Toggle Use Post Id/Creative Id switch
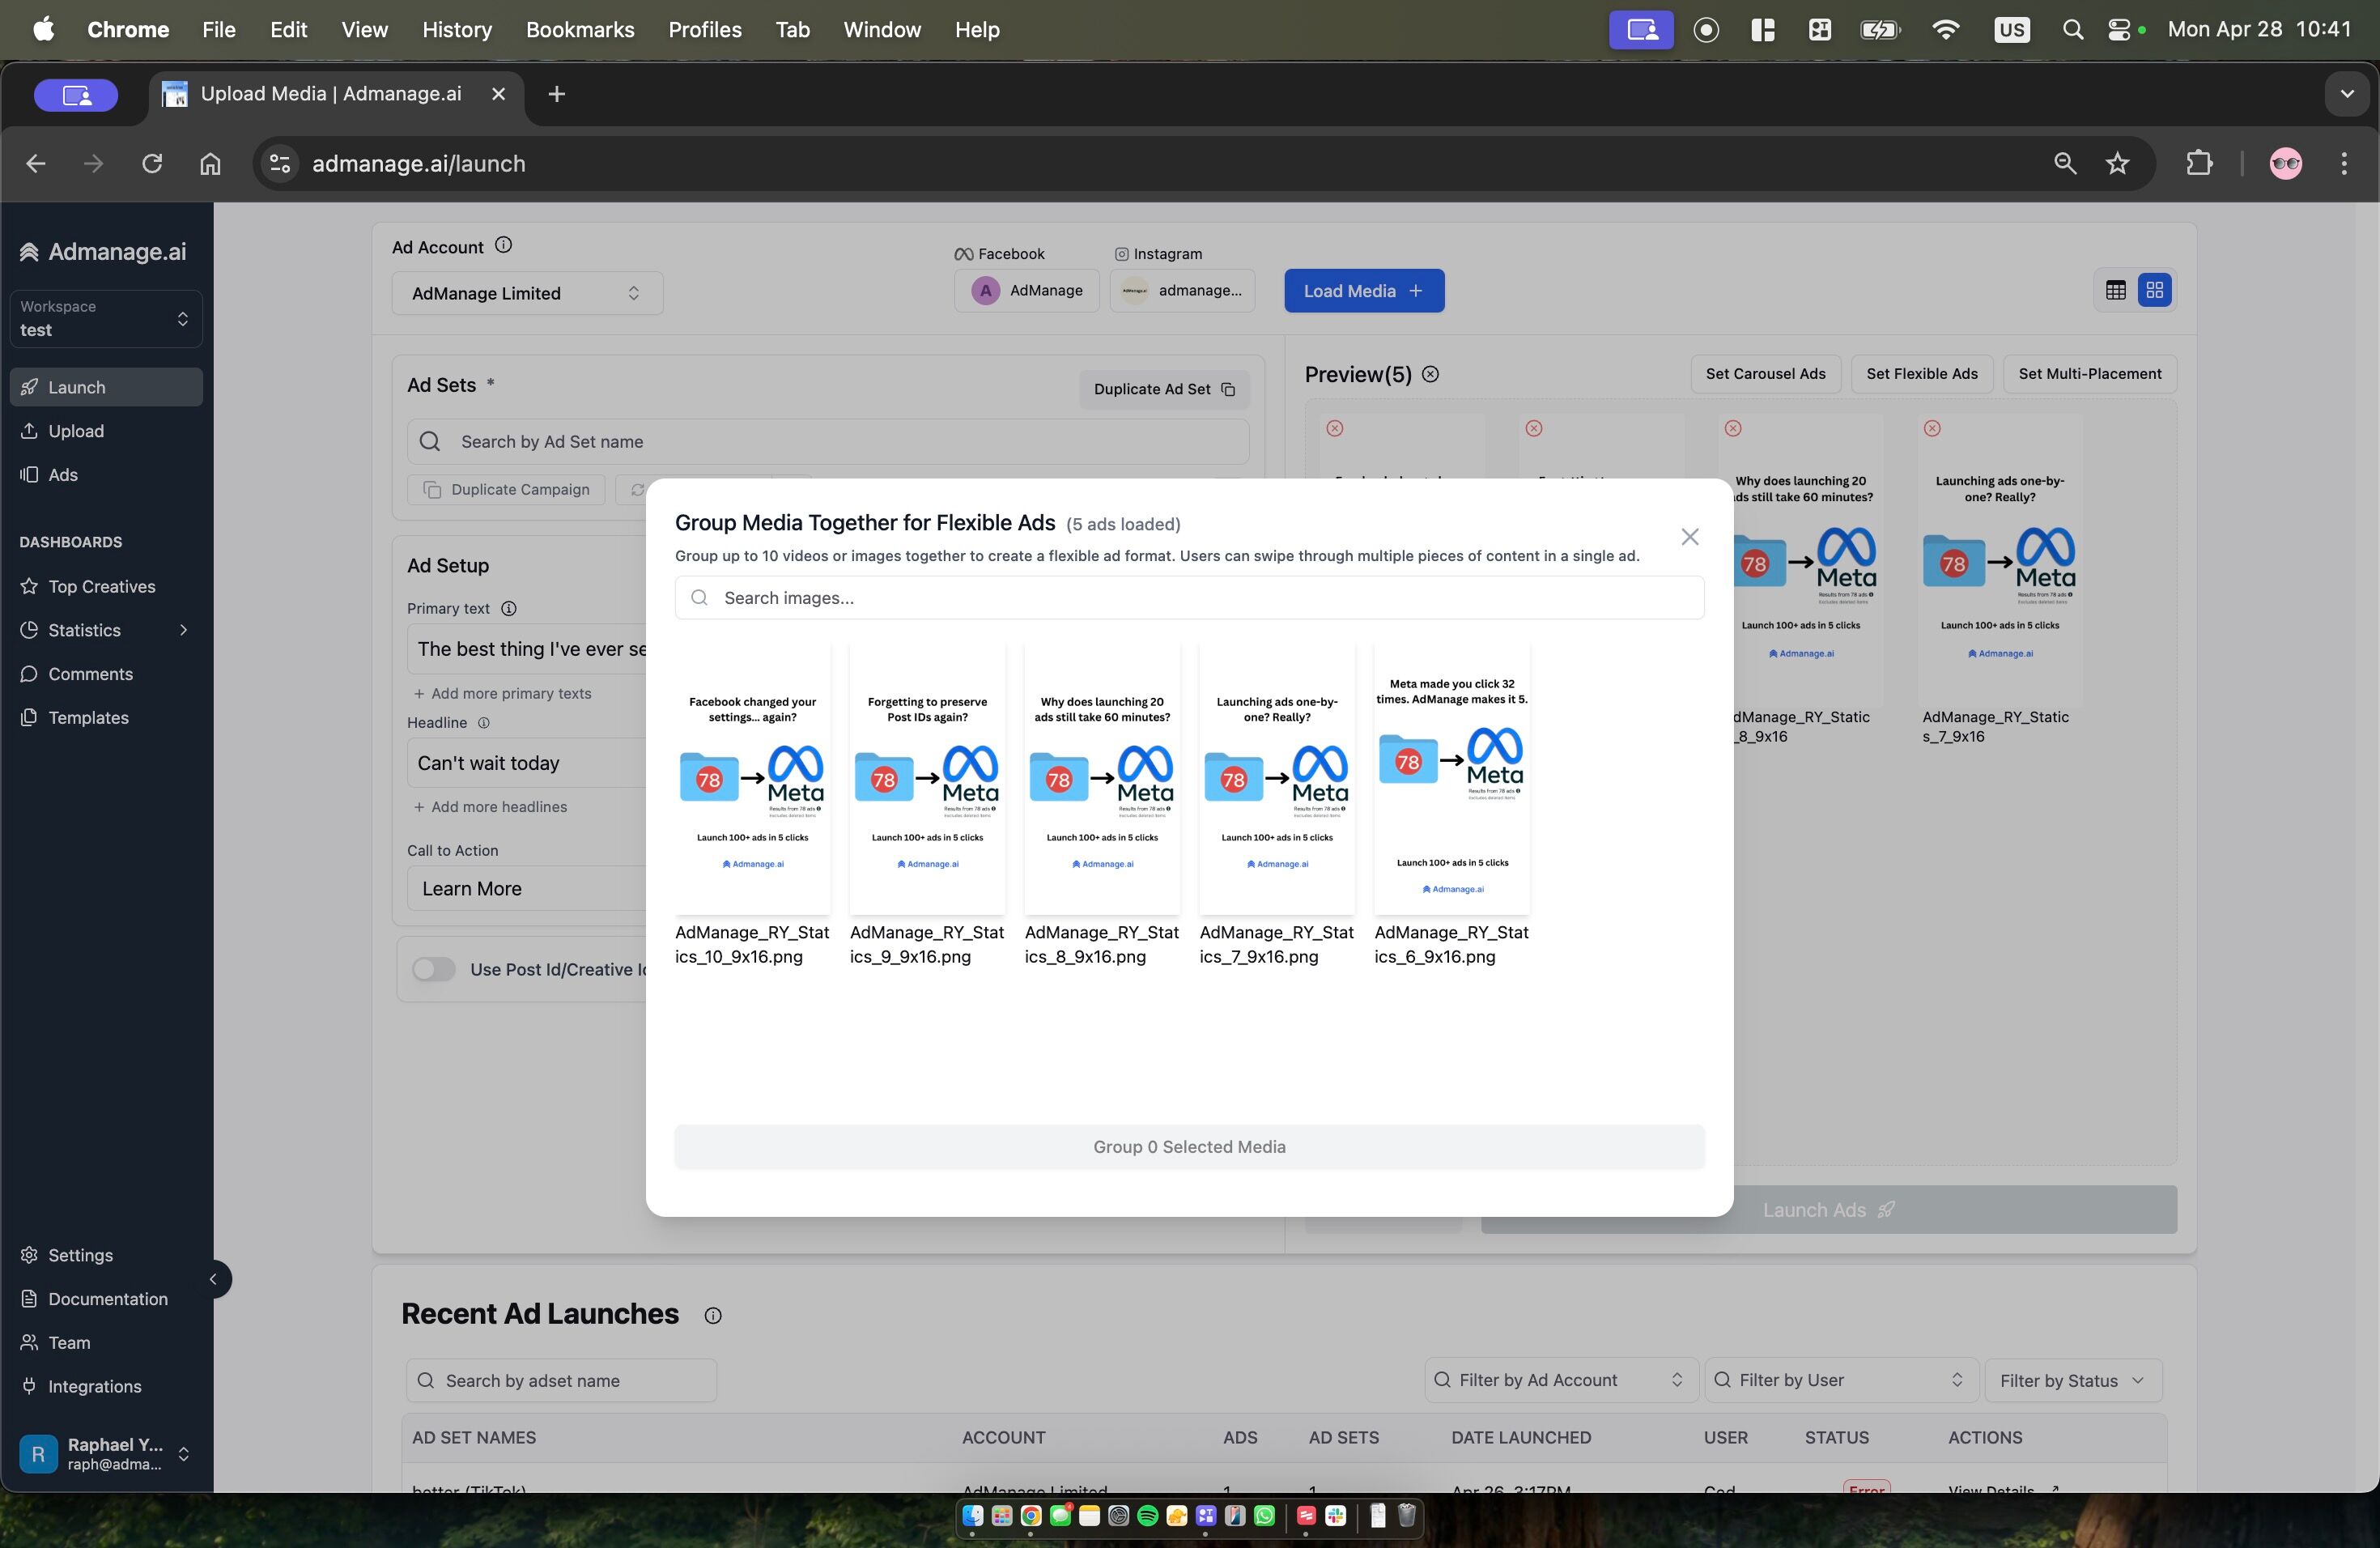The height and width of the screenshot is (1548, 2380). point(434,969)
